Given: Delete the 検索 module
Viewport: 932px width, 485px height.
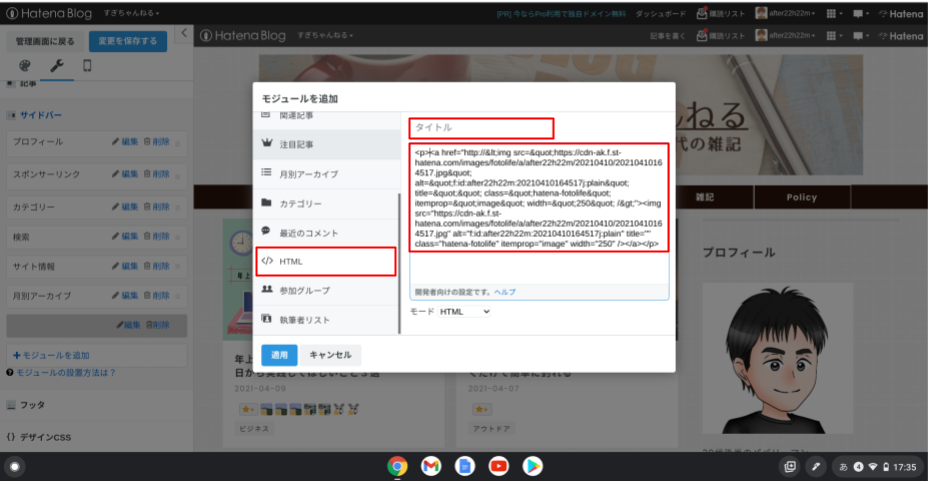Looking at the screenshot, I should pyautogui.click(x=156, y=237).
